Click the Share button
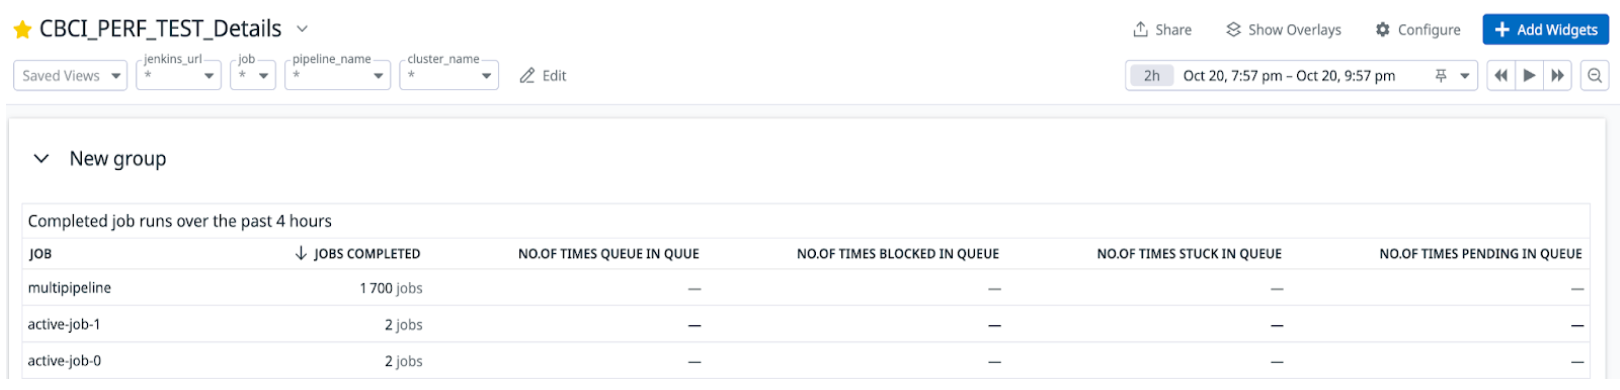This screenshot has height=390, width=1620. 1162,30
